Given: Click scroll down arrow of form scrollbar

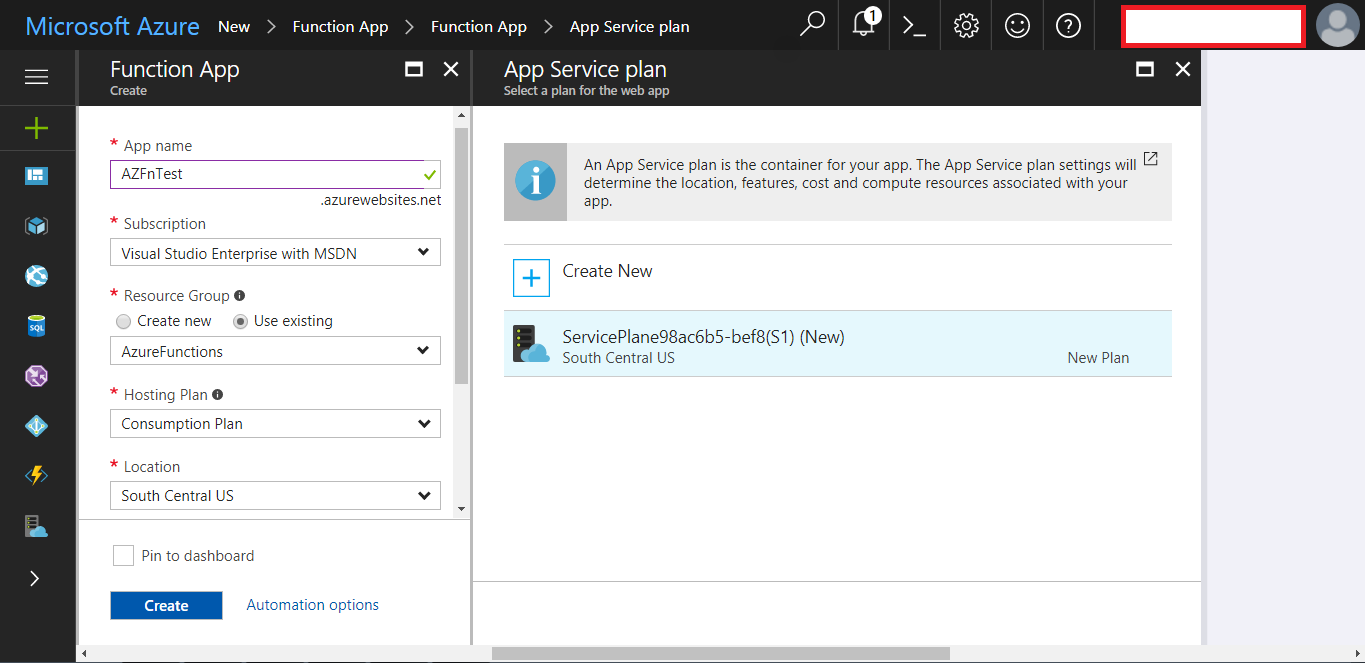Looking at the screenshot, I should (461, 509).
